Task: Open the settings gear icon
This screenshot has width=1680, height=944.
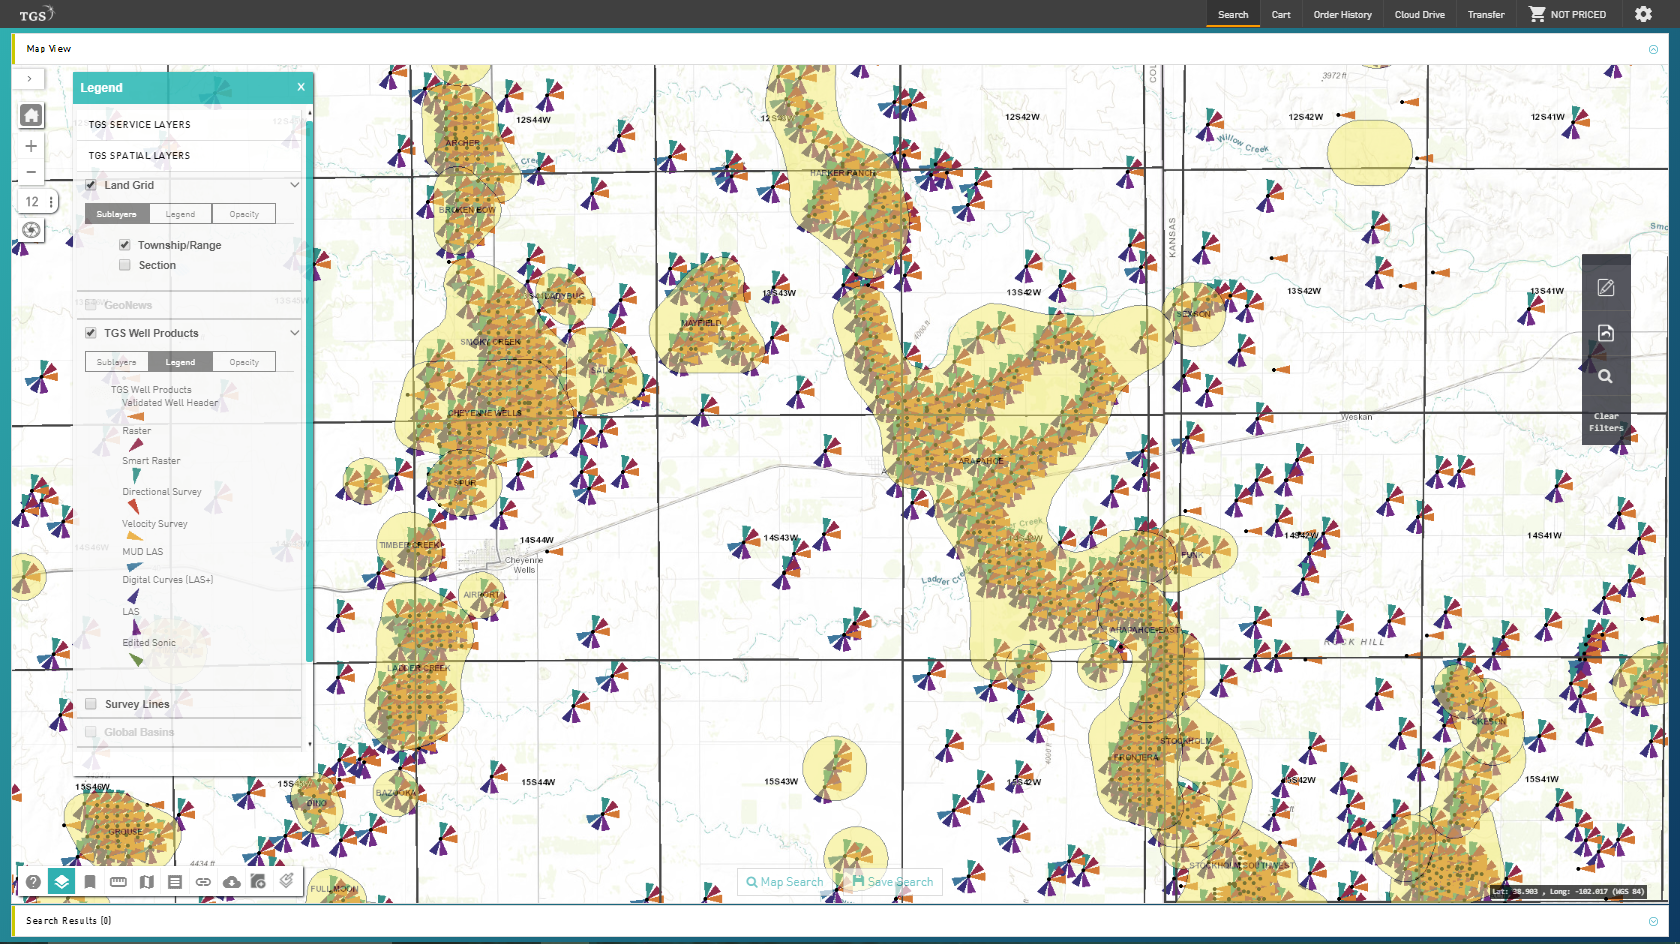Action: tap(1643, 14)
